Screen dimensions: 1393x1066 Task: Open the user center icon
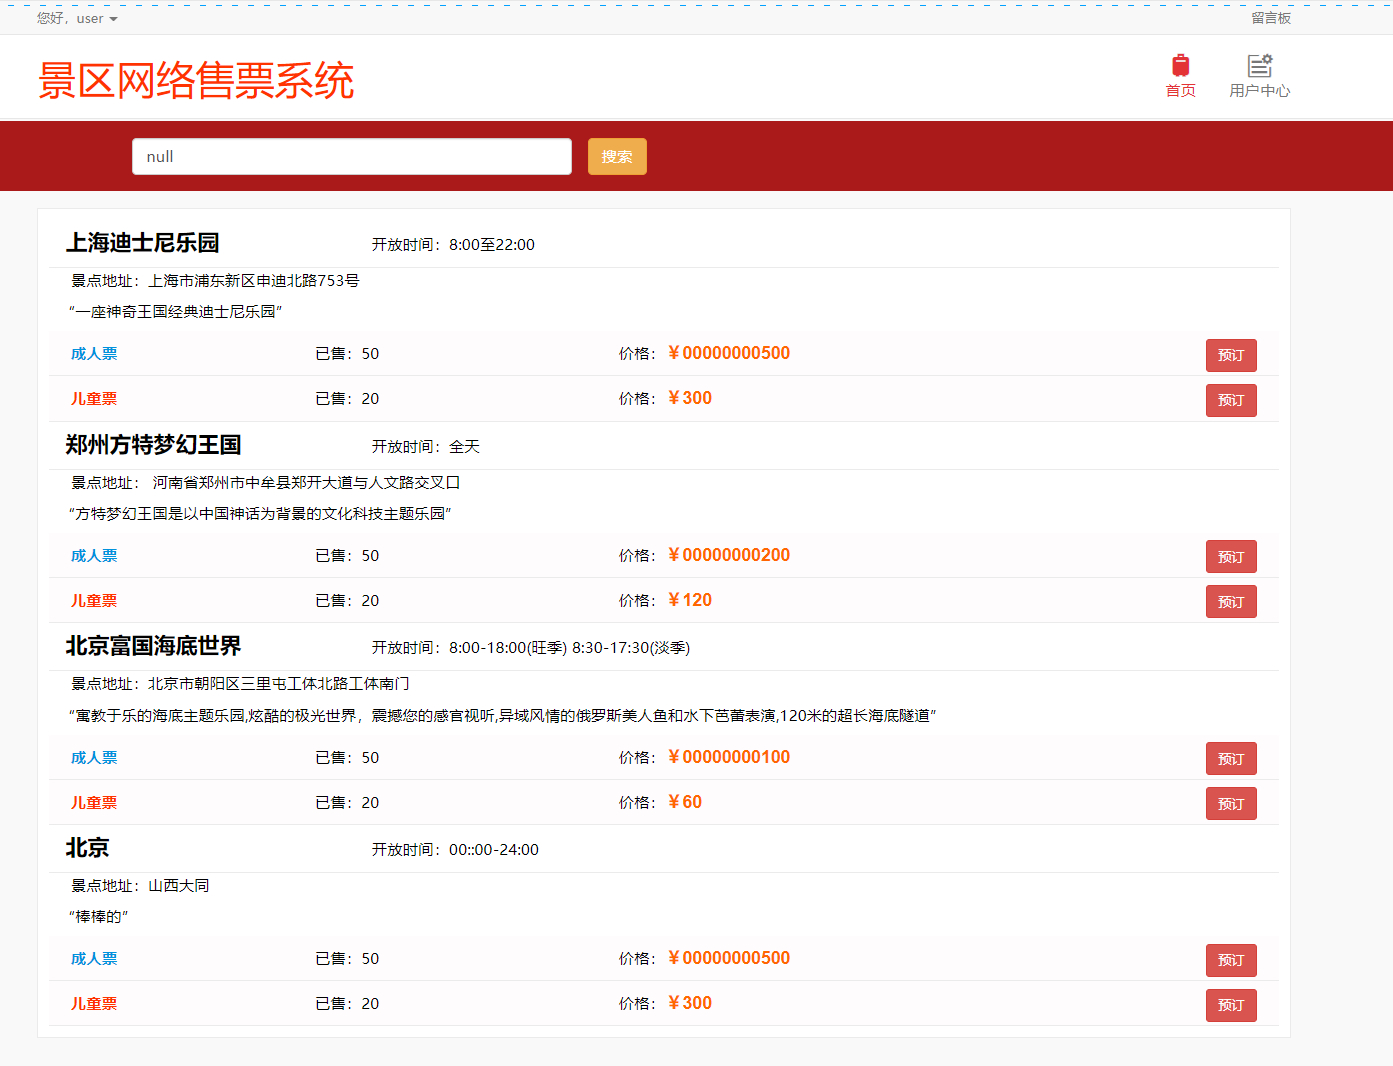tap(1259, 66)
